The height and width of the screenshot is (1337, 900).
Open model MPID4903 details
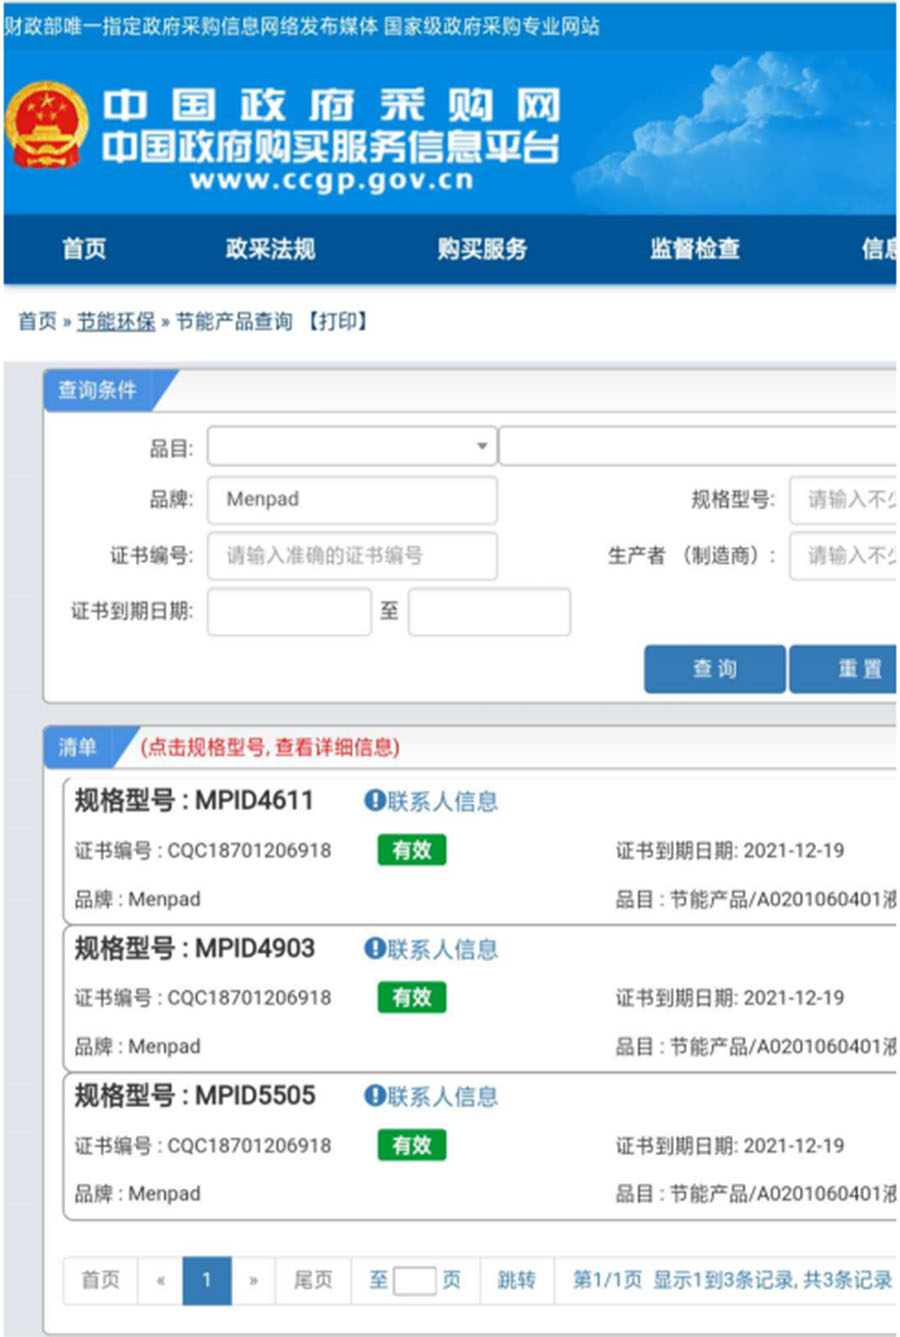tap(254, 948)
